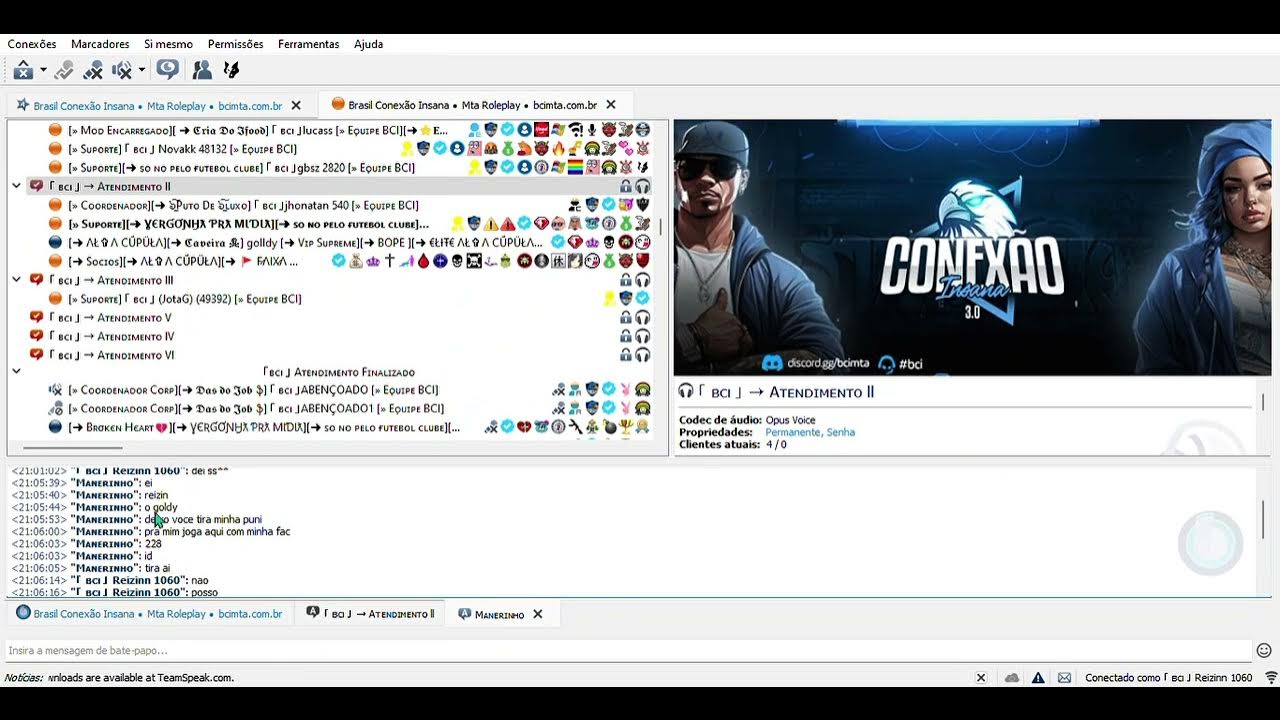Click 'Permanente, Senha' properties text

810,432
